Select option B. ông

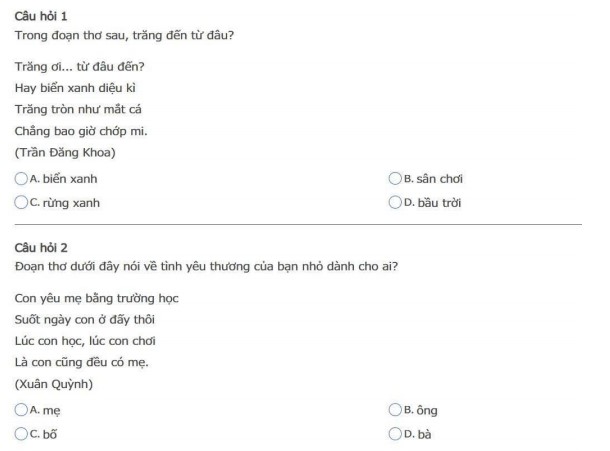(394, 410)
